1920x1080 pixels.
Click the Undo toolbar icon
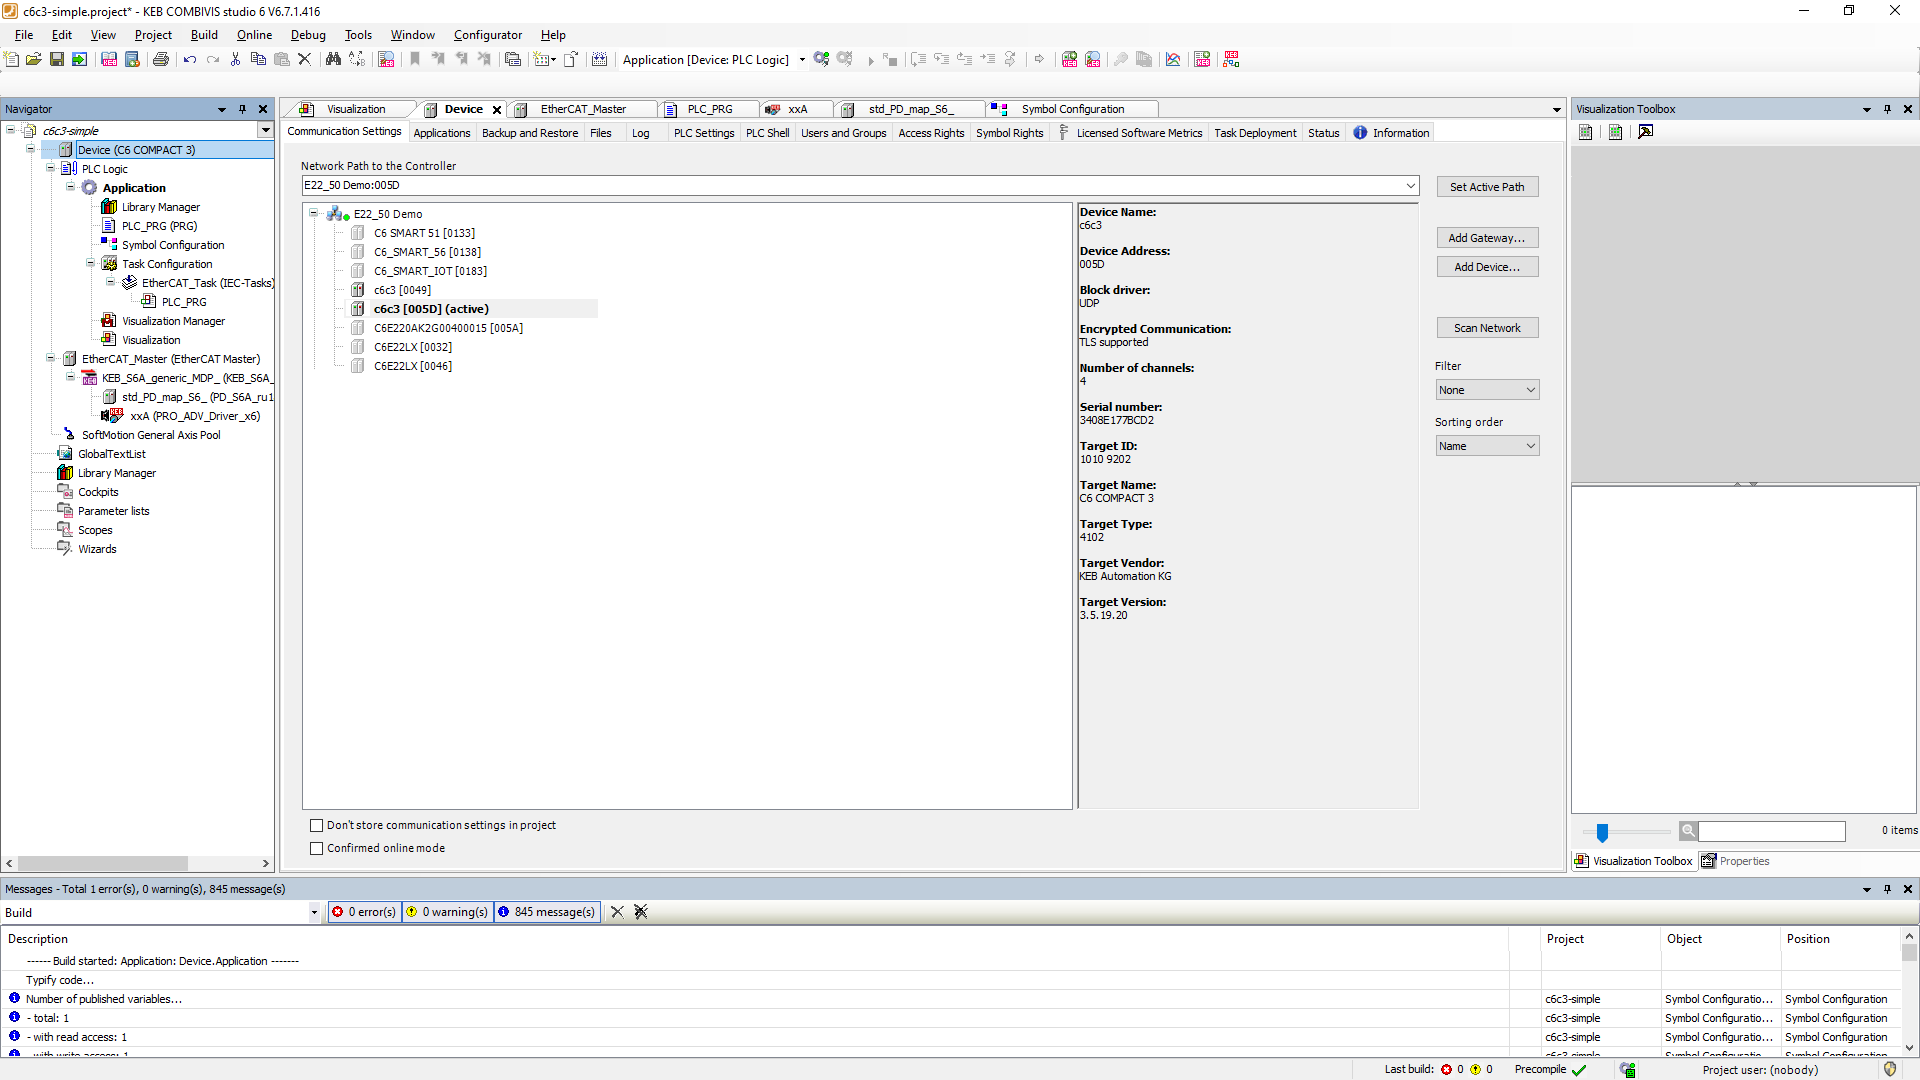click(x=190, y=60)
